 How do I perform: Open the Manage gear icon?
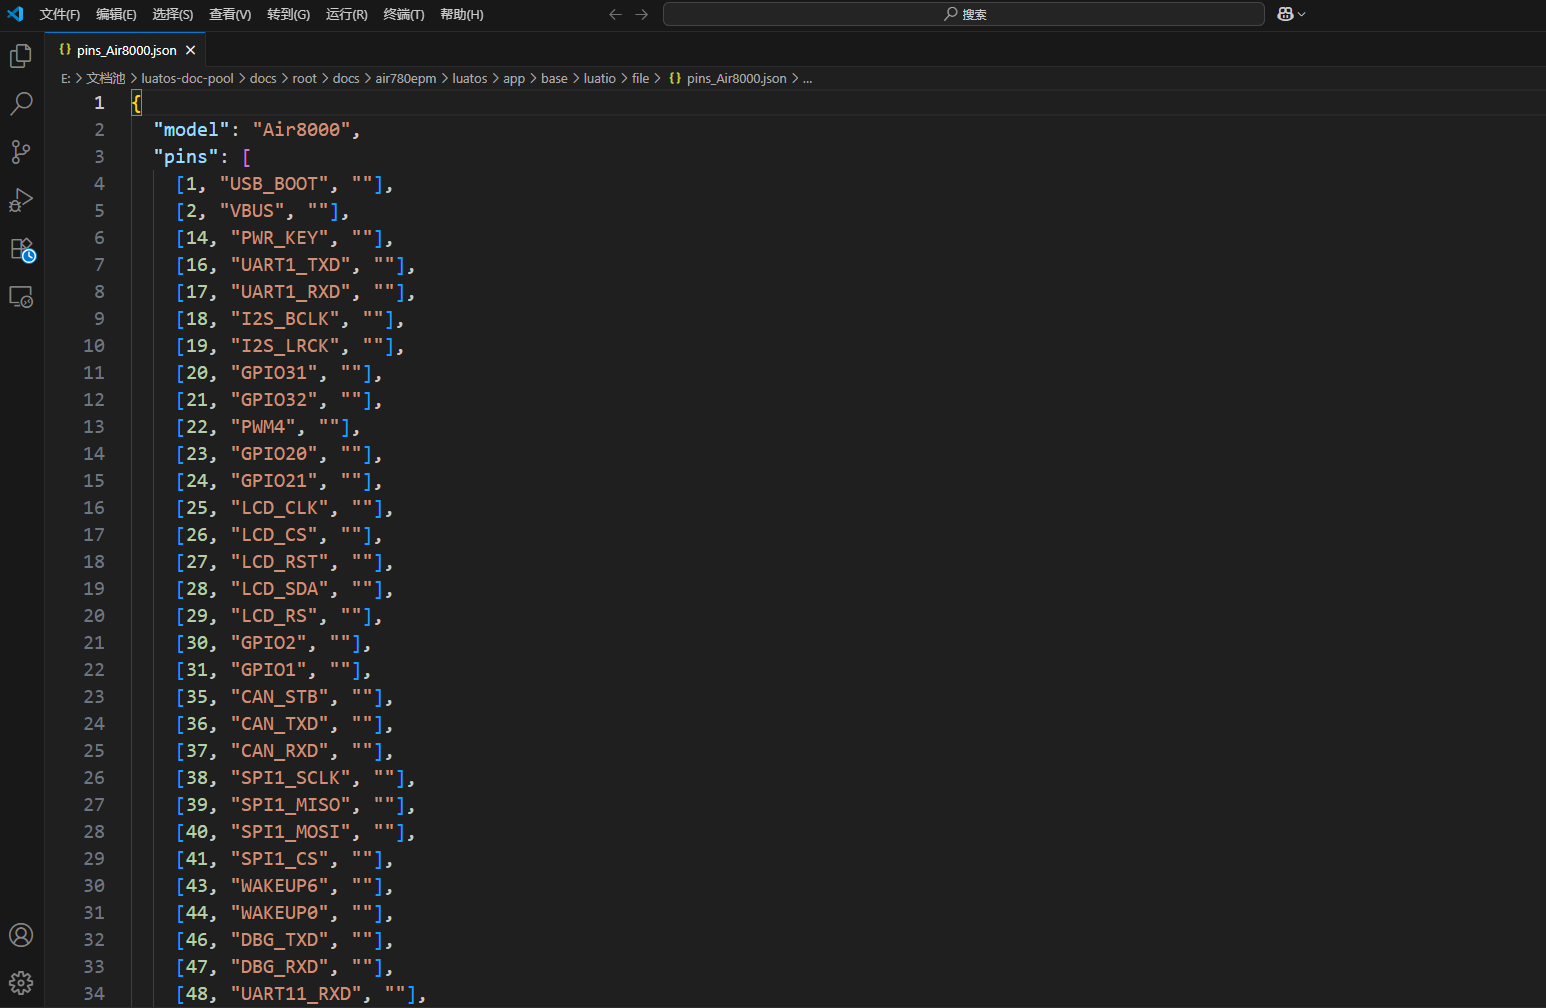coord(21,982)
